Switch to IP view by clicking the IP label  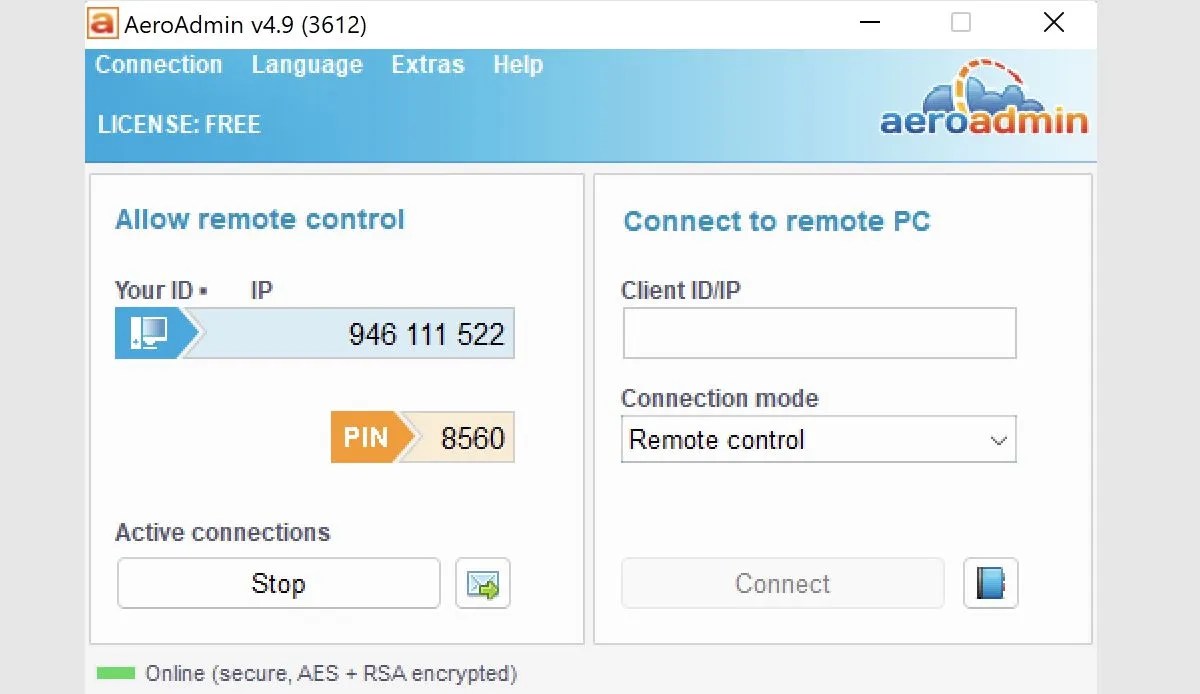coord(261,290)
